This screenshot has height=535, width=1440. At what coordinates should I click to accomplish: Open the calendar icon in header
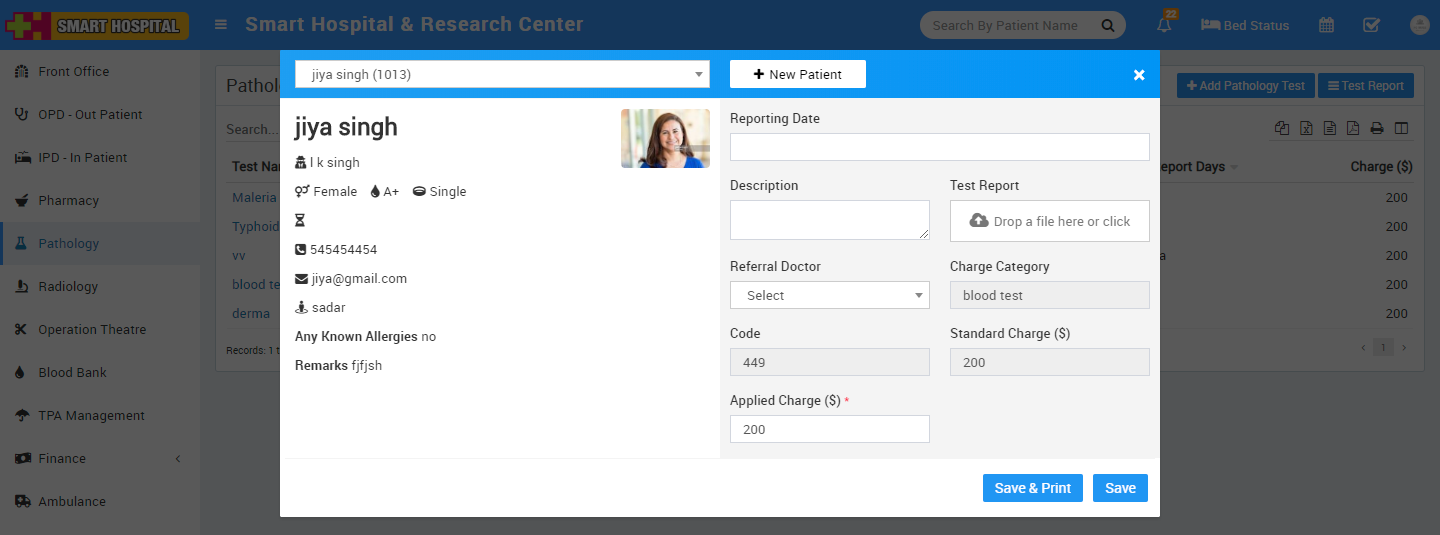1326,25
